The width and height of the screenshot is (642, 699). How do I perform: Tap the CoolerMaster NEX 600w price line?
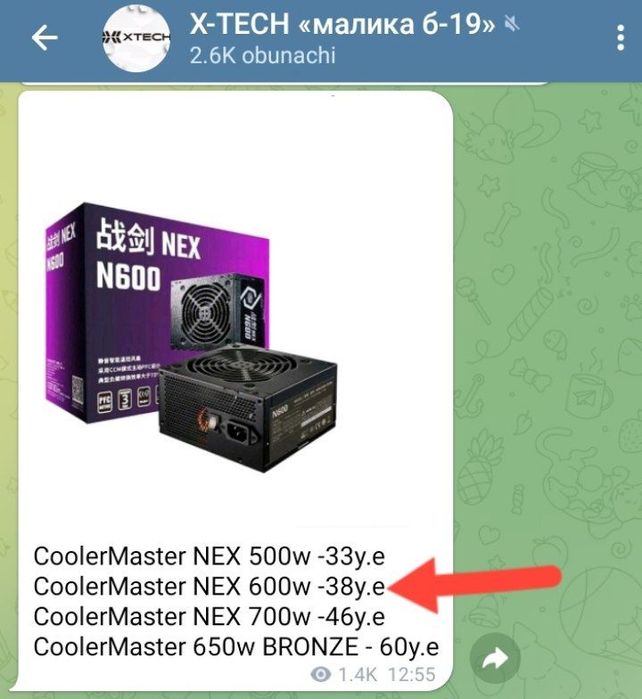[x=209, y=586]
